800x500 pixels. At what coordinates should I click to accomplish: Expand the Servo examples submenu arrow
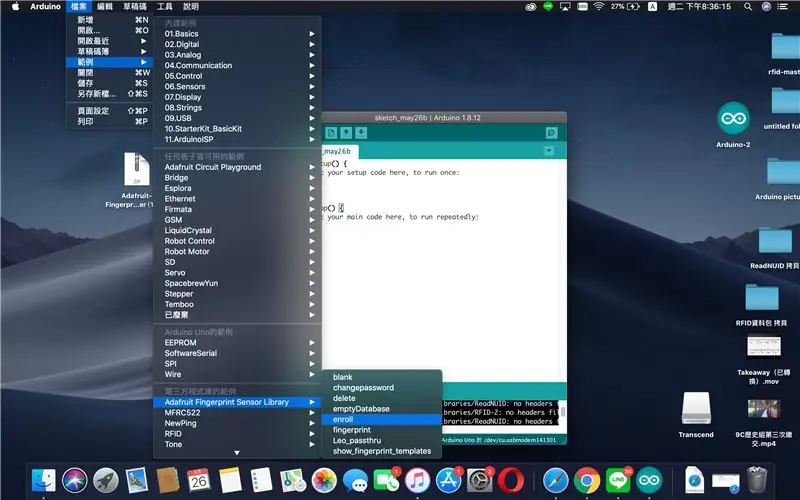312,272
